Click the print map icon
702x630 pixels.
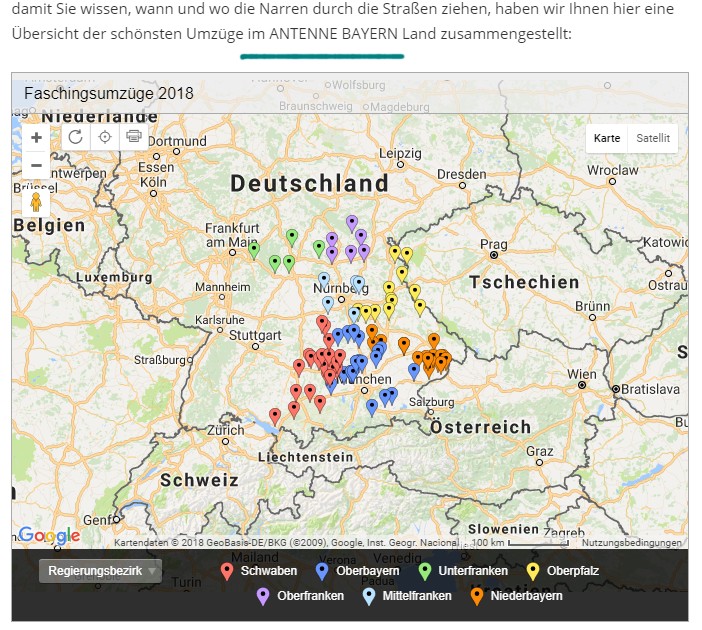[x=134, y=136]
